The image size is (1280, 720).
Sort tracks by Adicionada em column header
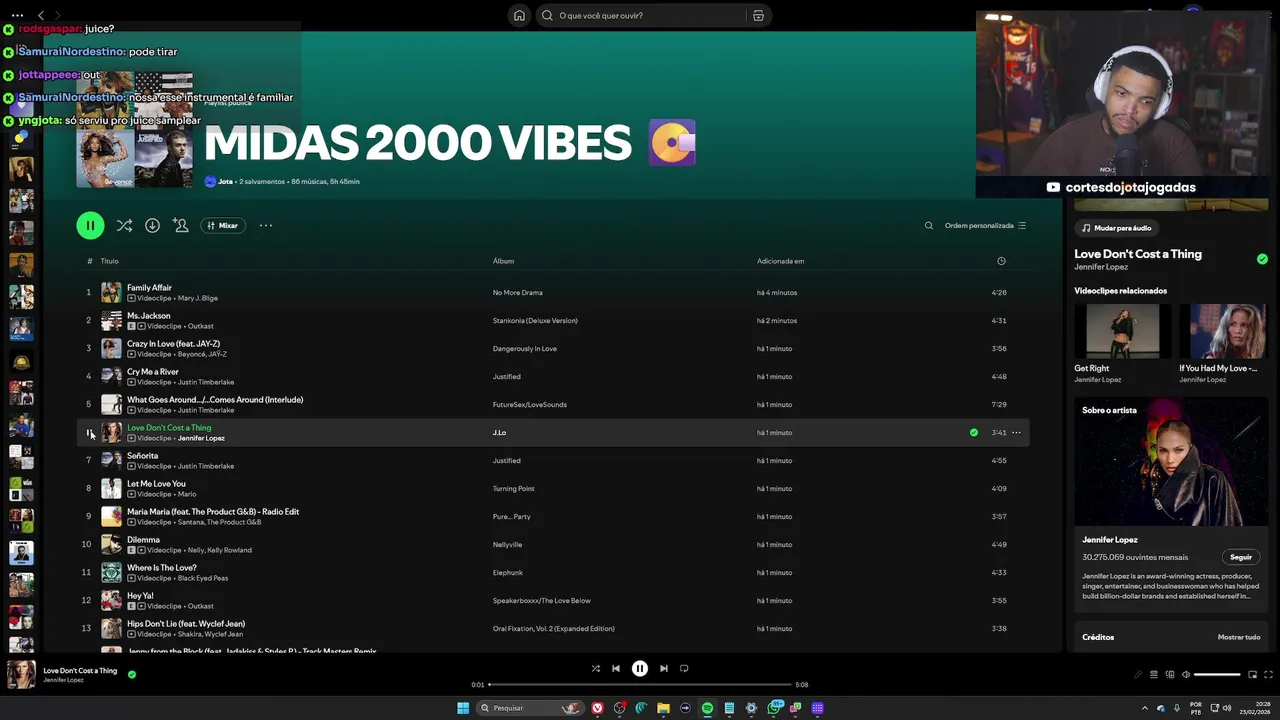tap(780, 261)
